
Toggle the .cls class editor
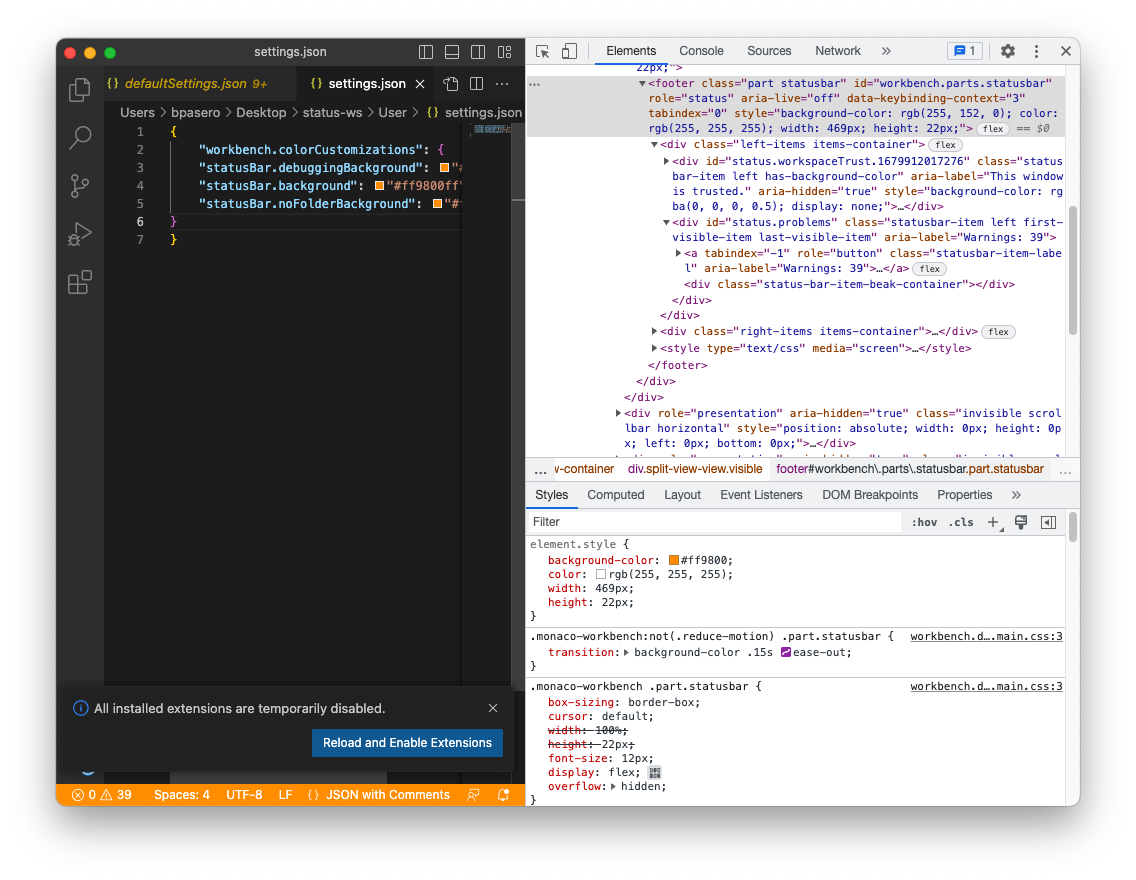click(961, 521)
